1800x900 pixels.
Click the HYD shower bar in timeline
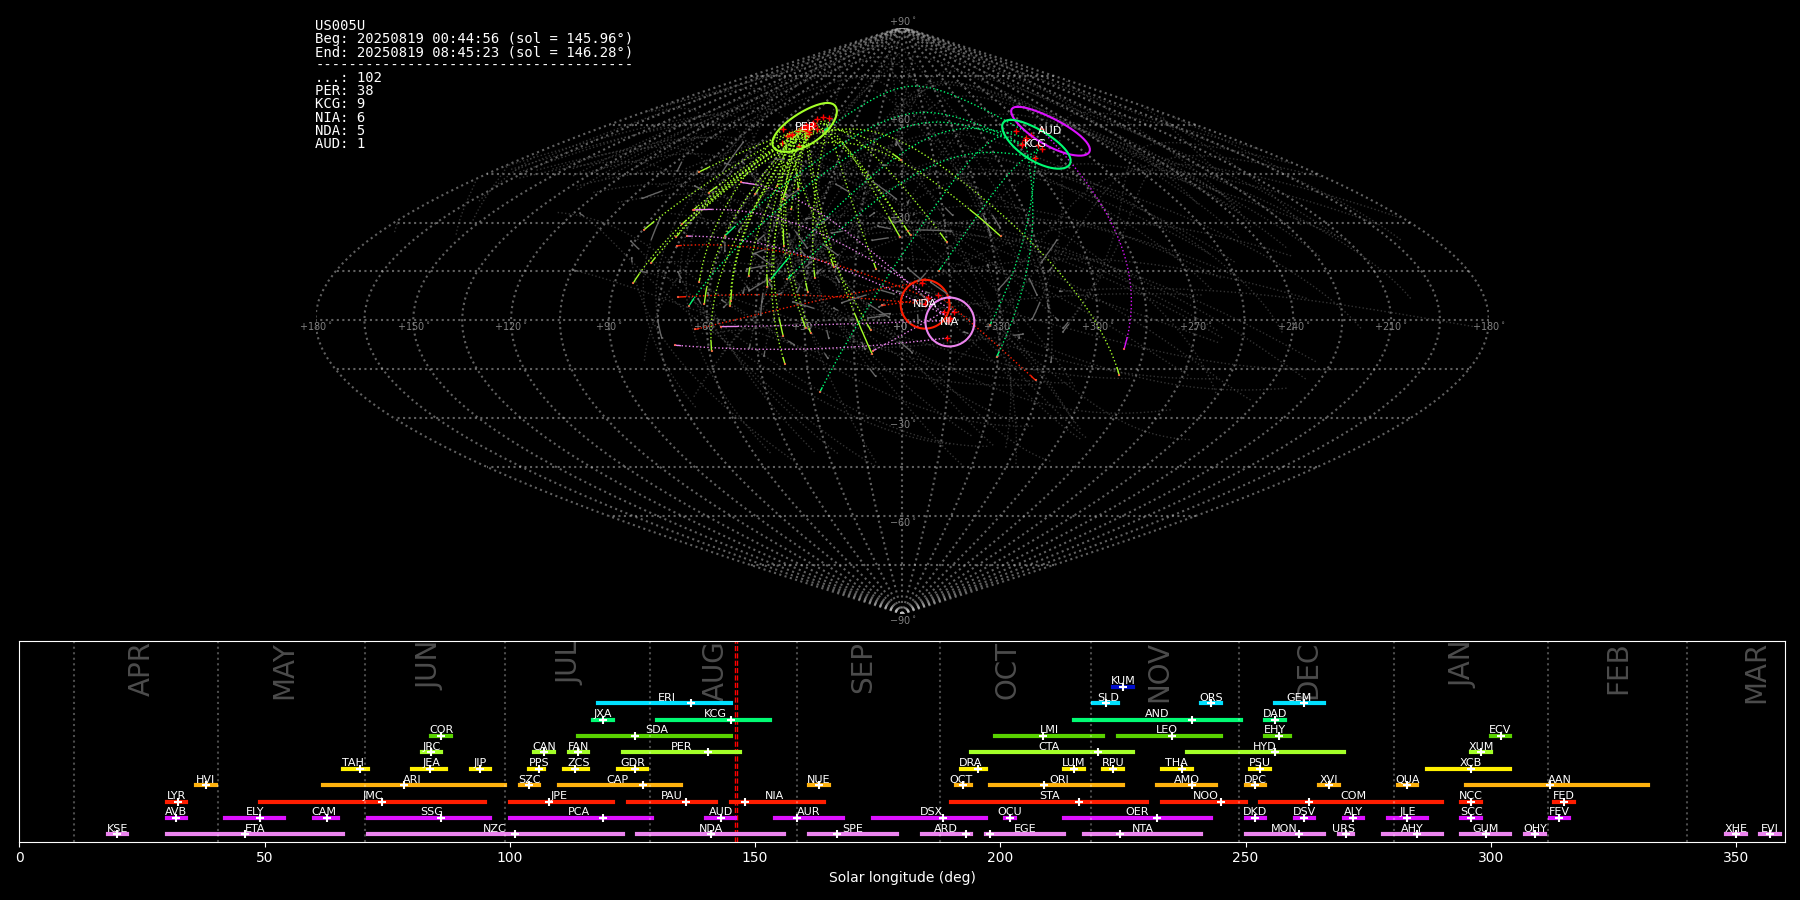coord(1265,752)
